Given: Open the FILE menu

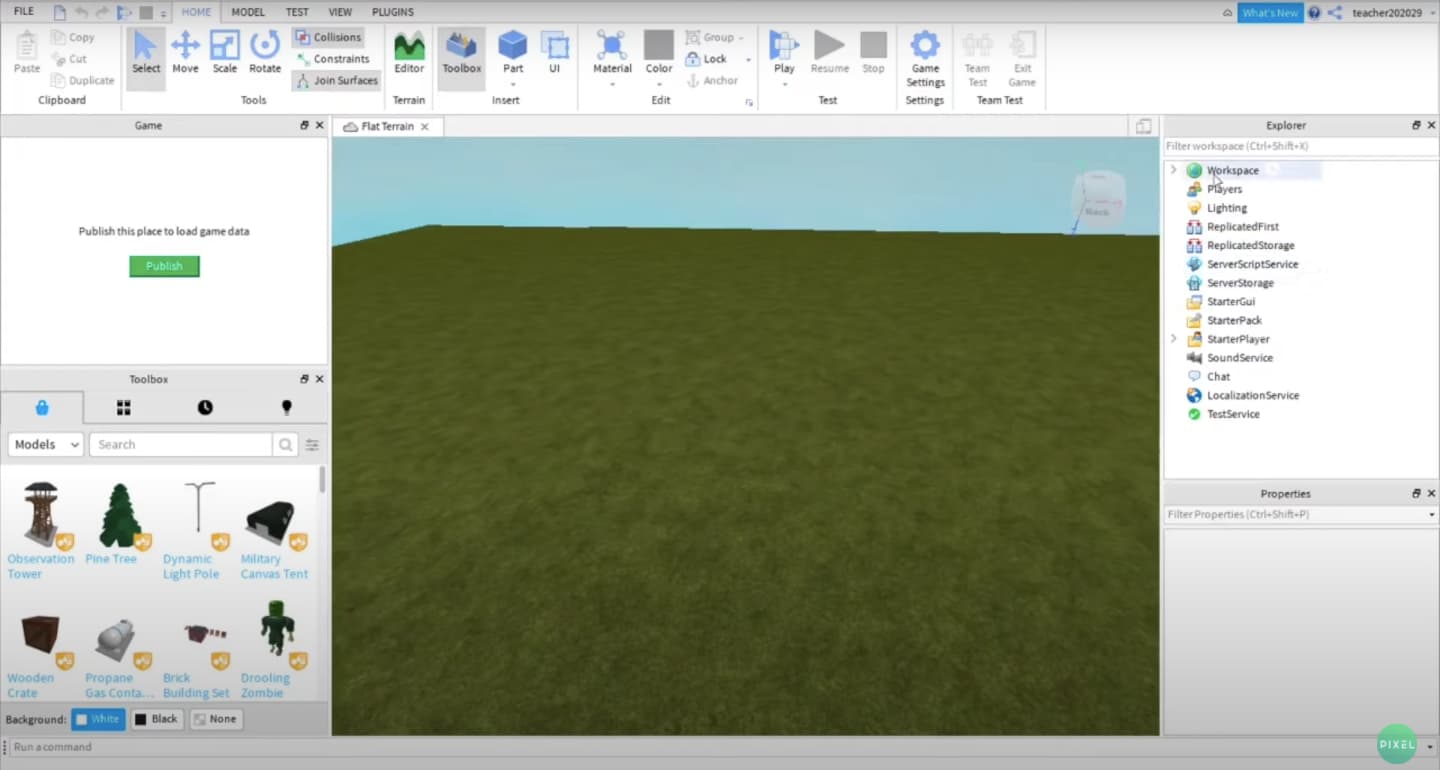Looking at the screenshot, I should [24, 12].
